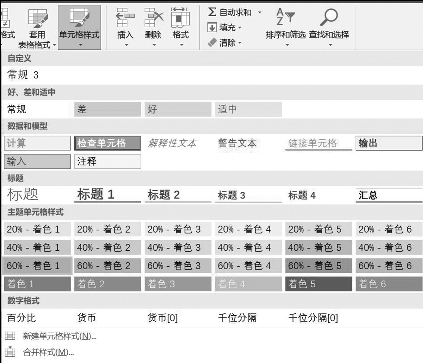Pick 60% - 着色 5 swatch
Screen dimensions: 423x363
click(318, 266)
